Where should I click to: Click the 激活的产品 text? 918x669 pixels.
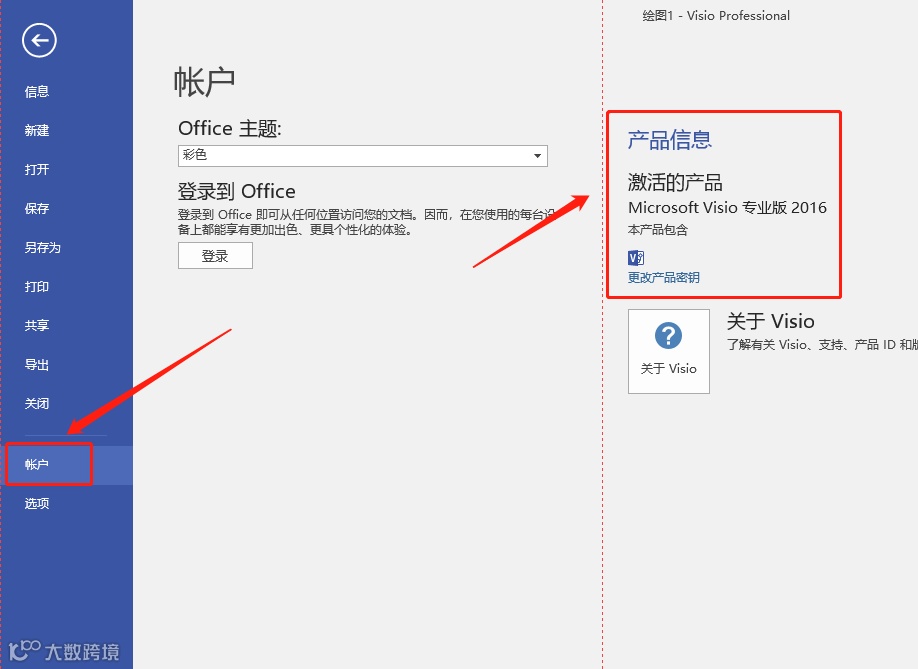[x=675, y=182]
